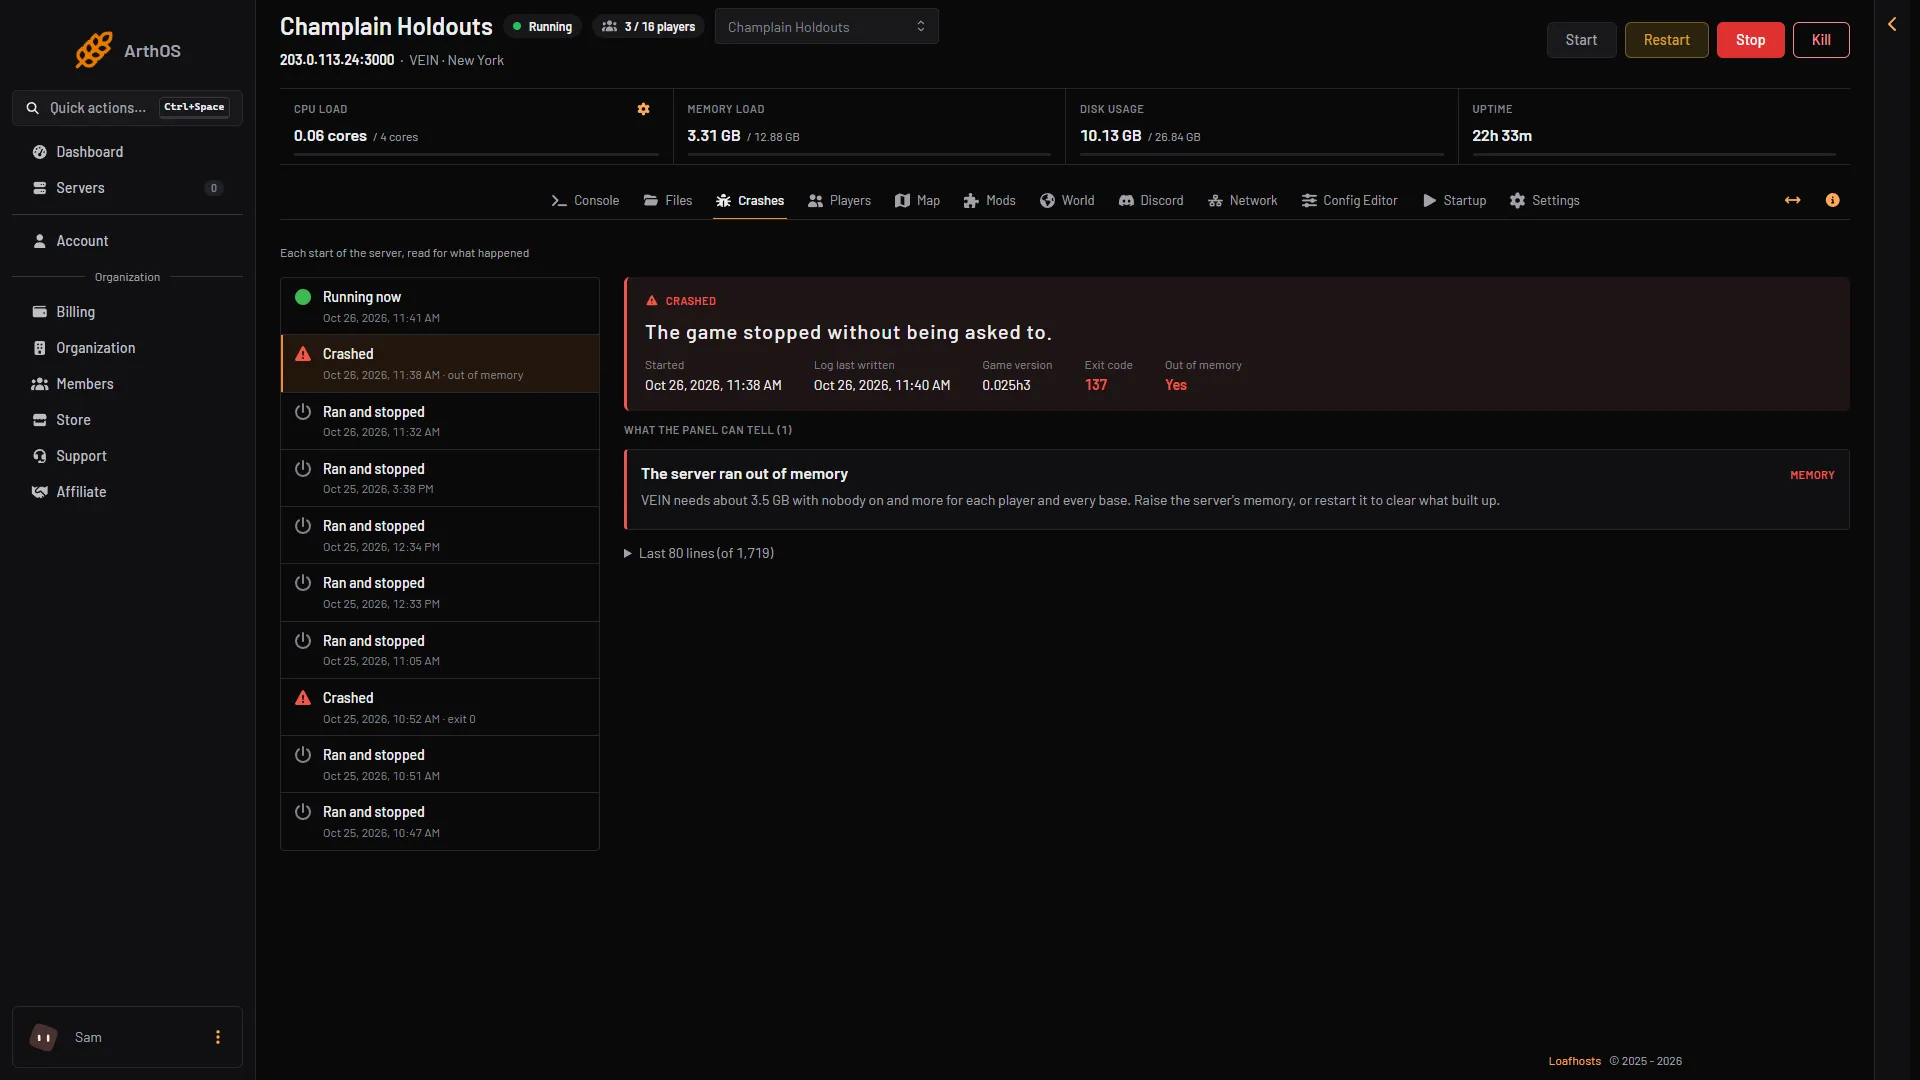
Task: Toggle the width expand arrows icon
Action: coord(1792,200)
